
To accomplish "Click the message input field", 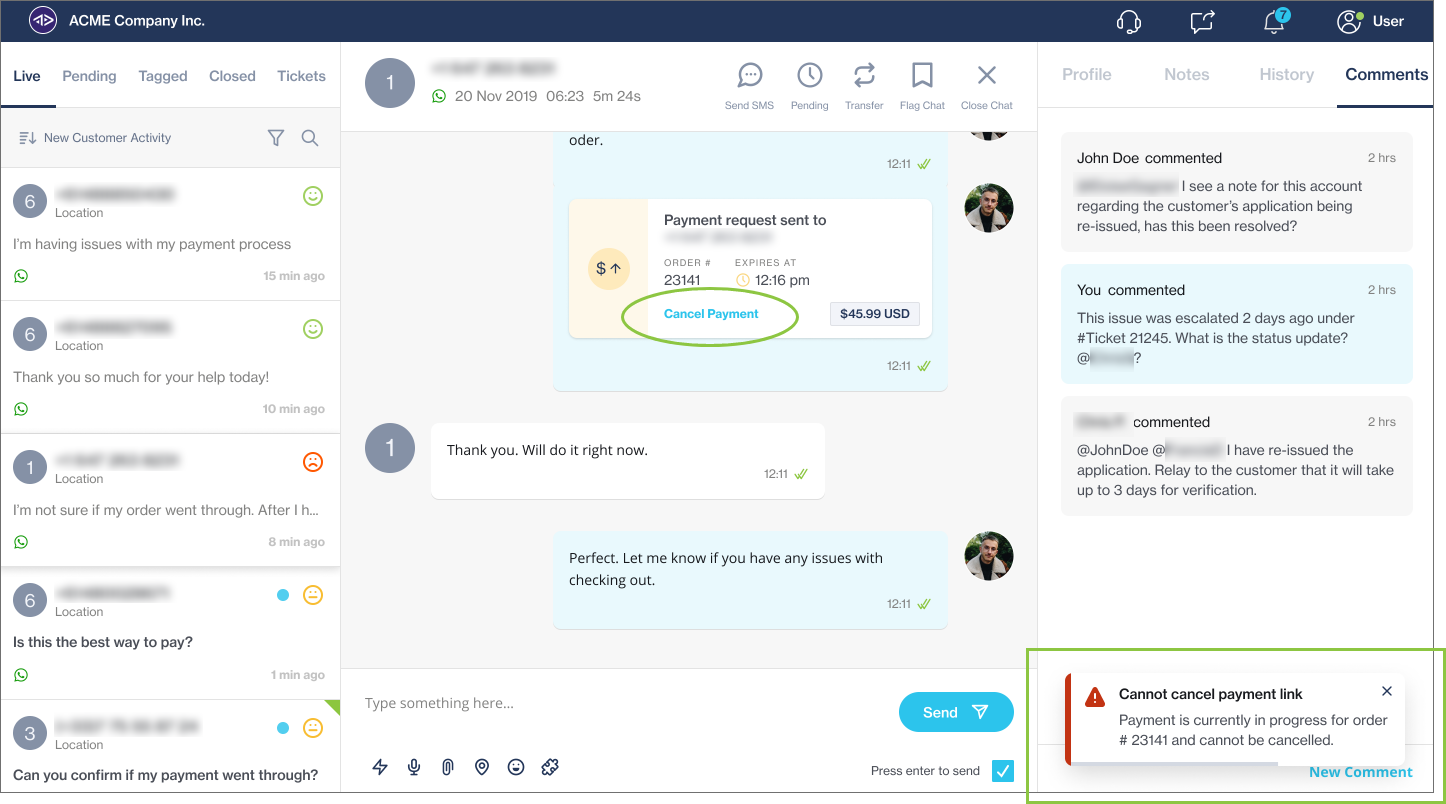I will 620,703.
